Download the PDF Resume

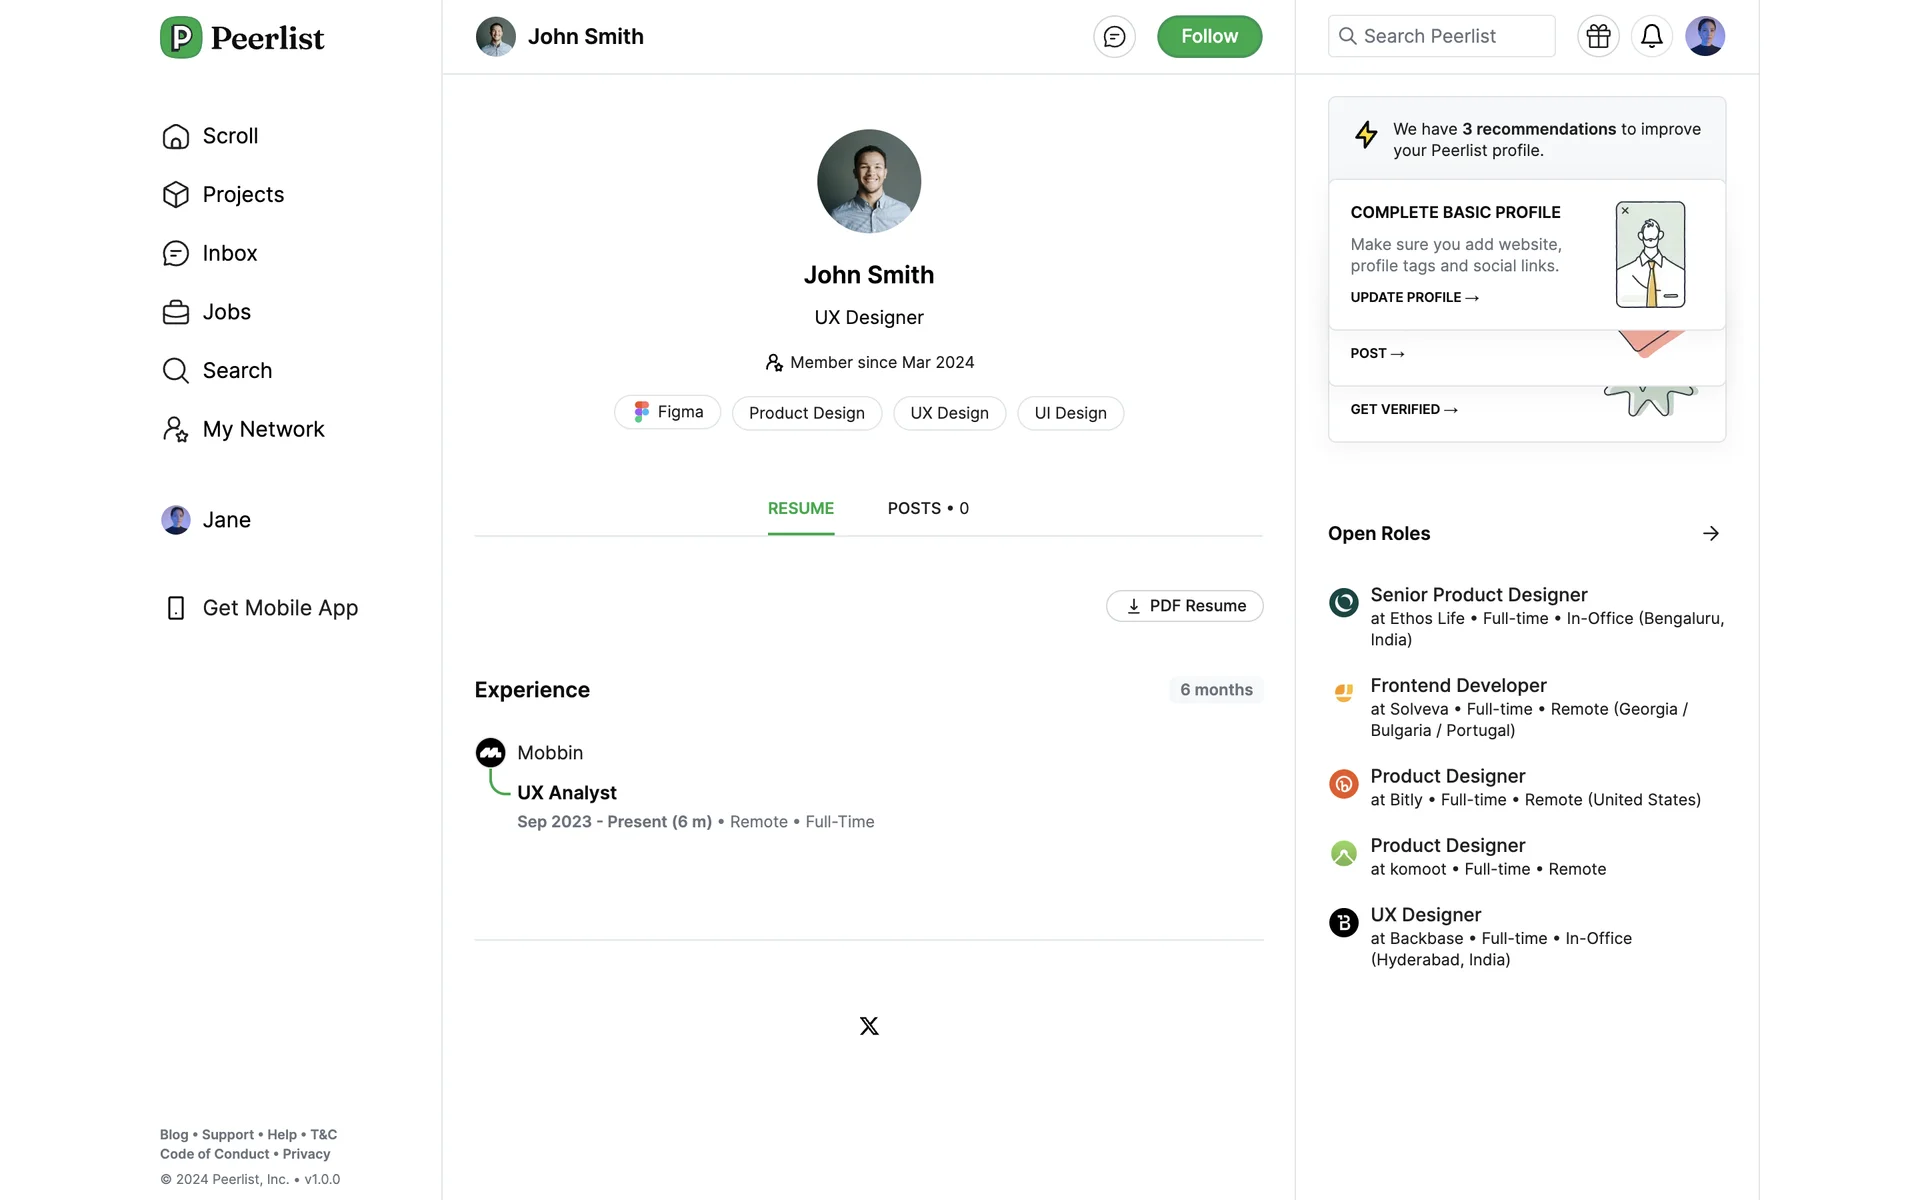pos(1184,606)
